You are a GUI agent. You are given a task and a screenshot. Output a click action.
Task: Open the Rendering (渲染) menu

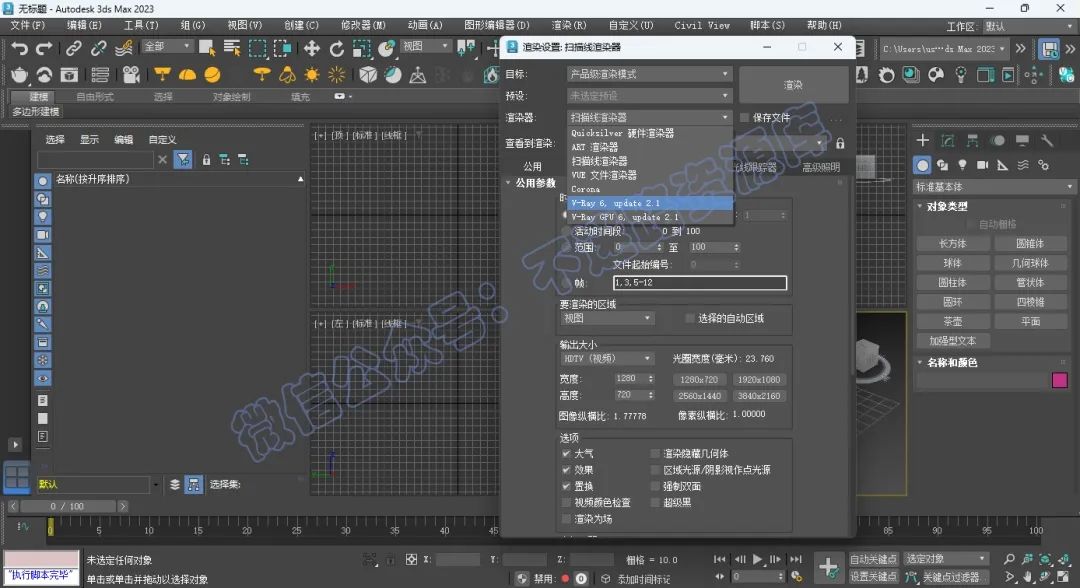click(x=569, y=25)
